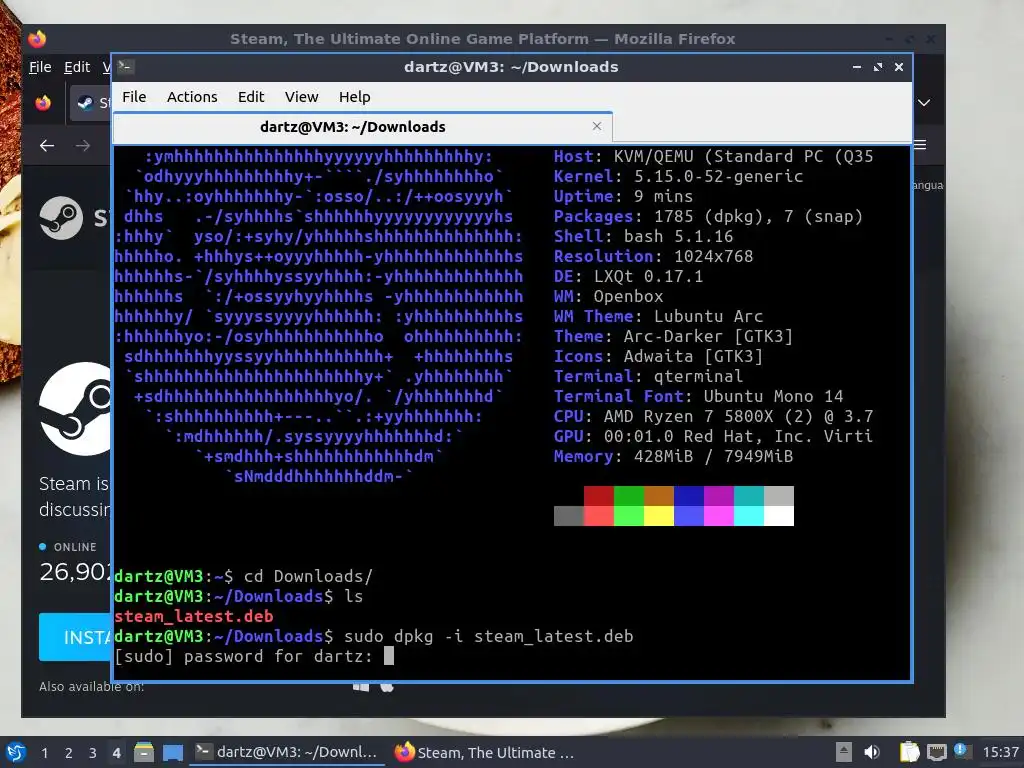Click the Apple icon under Also available on
Image resolution: width=1024 pixels, height=768 pixels.
coord(387,686)
